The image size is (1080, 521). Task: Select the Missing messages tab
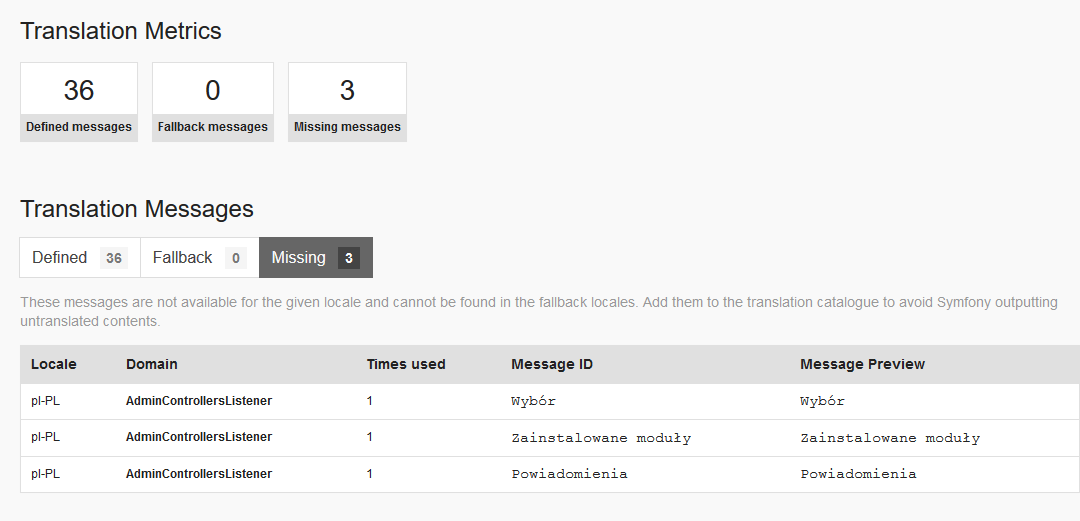click(299, 258)
